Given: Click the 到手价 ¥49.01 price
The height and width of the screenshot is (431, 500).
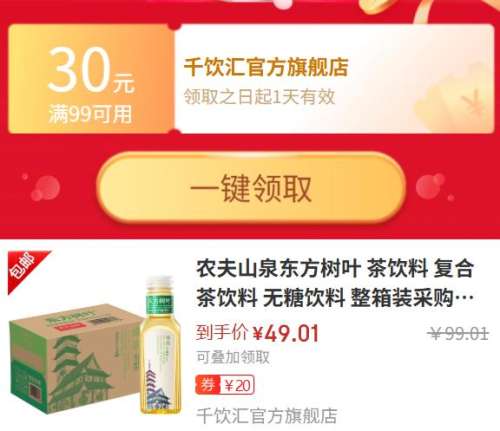Looking at the screenshot, I should click(257, 333).
